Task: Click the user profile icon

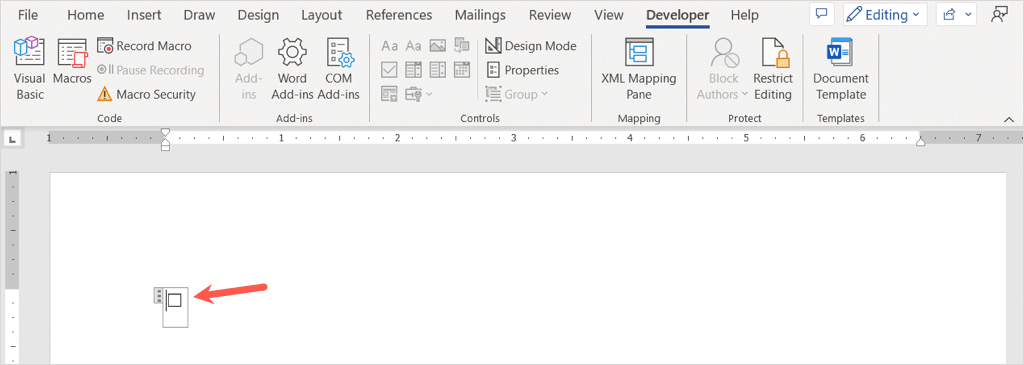Action: (x=999, y=14)
